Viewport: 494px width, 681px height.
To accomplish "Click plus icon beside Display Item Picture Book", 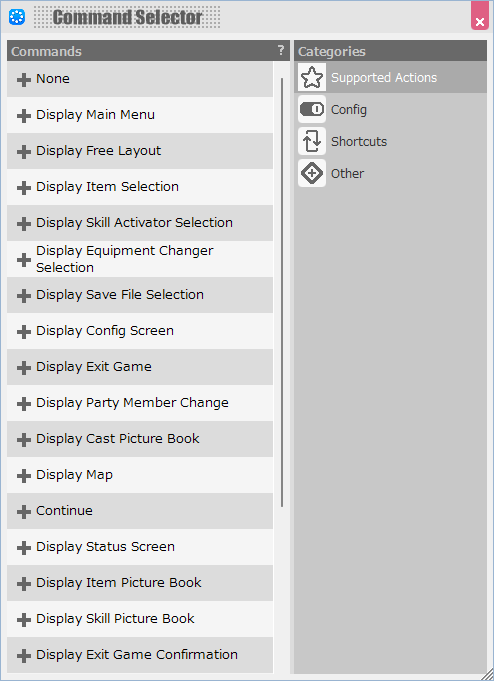I will (24, 585).
